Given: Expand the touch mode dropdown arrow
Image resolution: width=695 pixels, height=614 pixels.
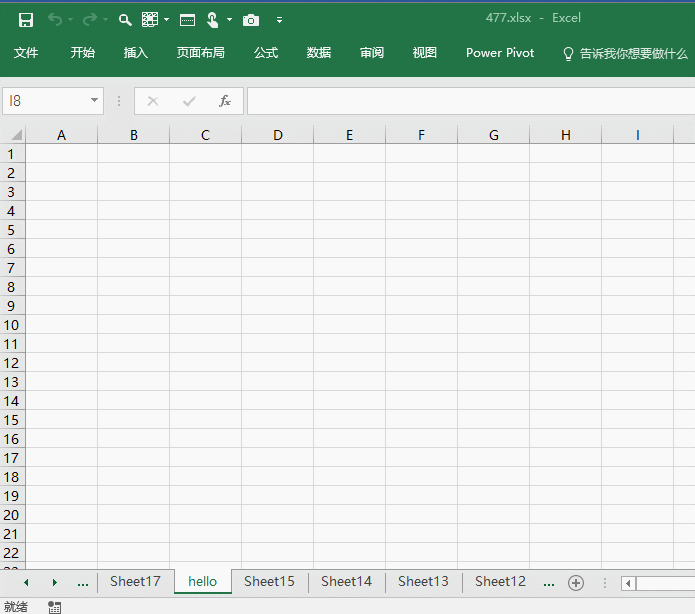Looking at the screenshot, I should pyautogui.click(x=230, y=19).
